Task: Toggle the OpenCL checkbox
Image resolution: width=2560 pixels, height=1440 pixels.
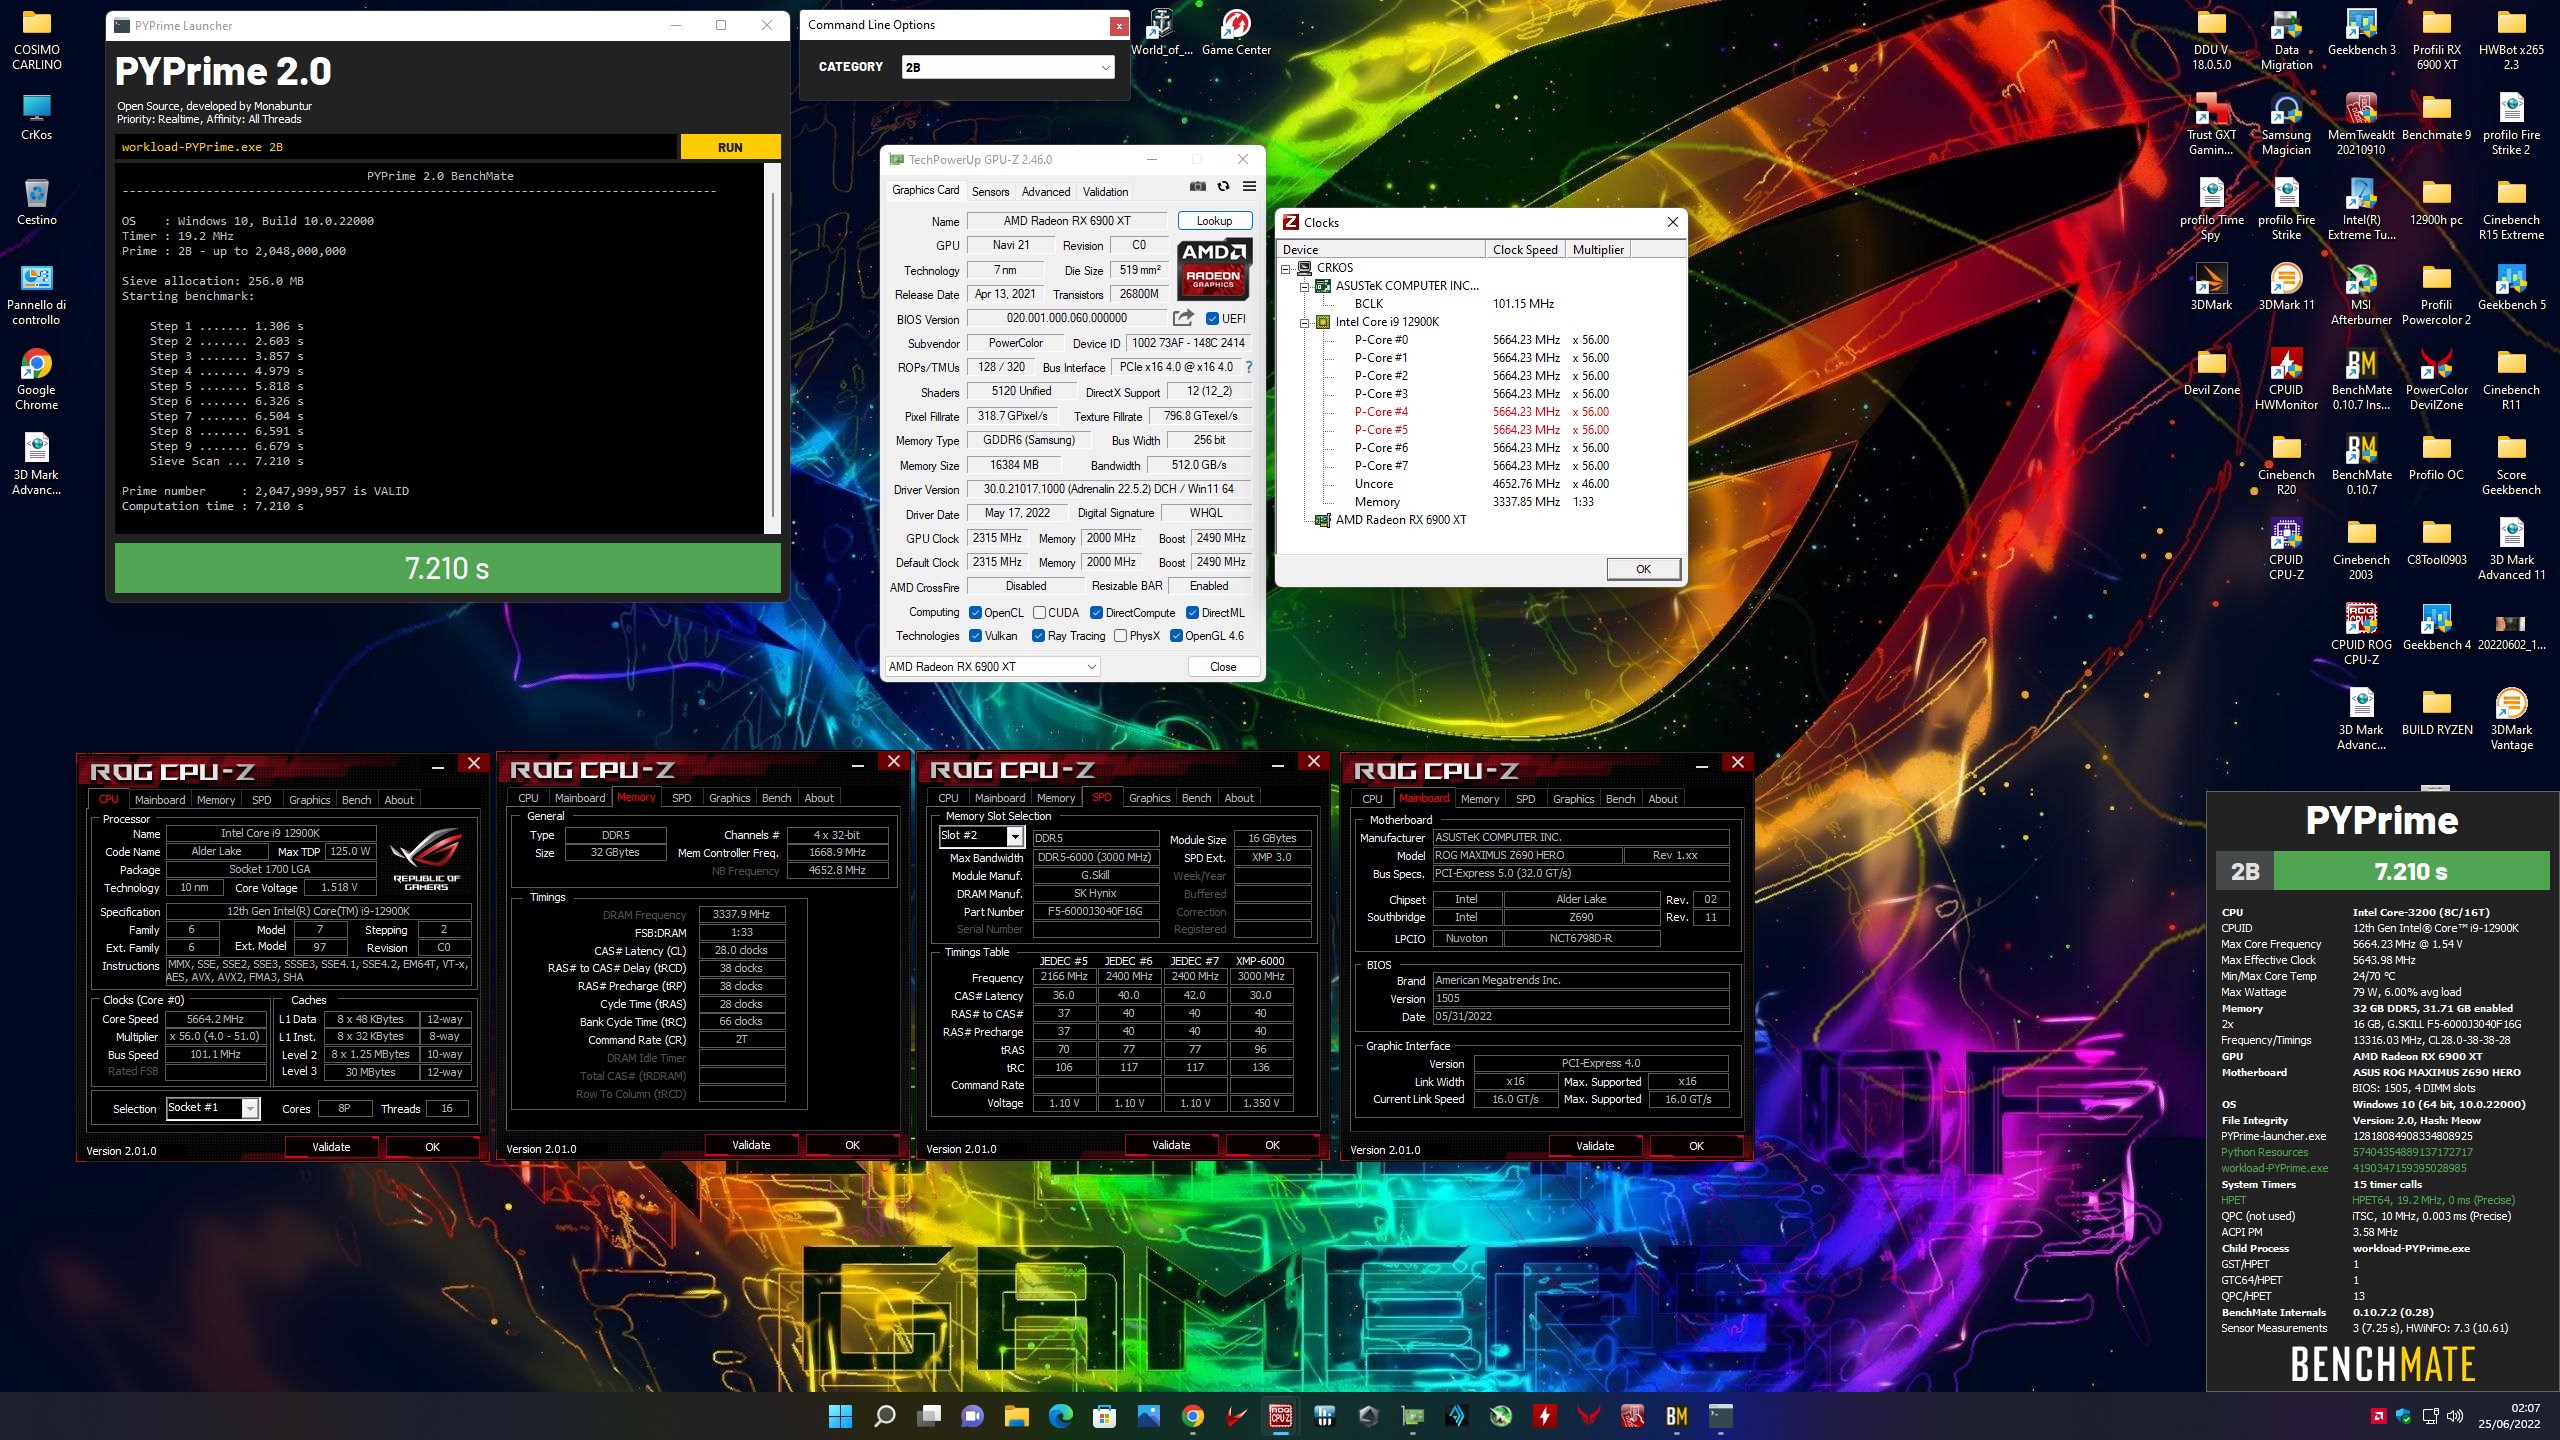Action: 975,613
